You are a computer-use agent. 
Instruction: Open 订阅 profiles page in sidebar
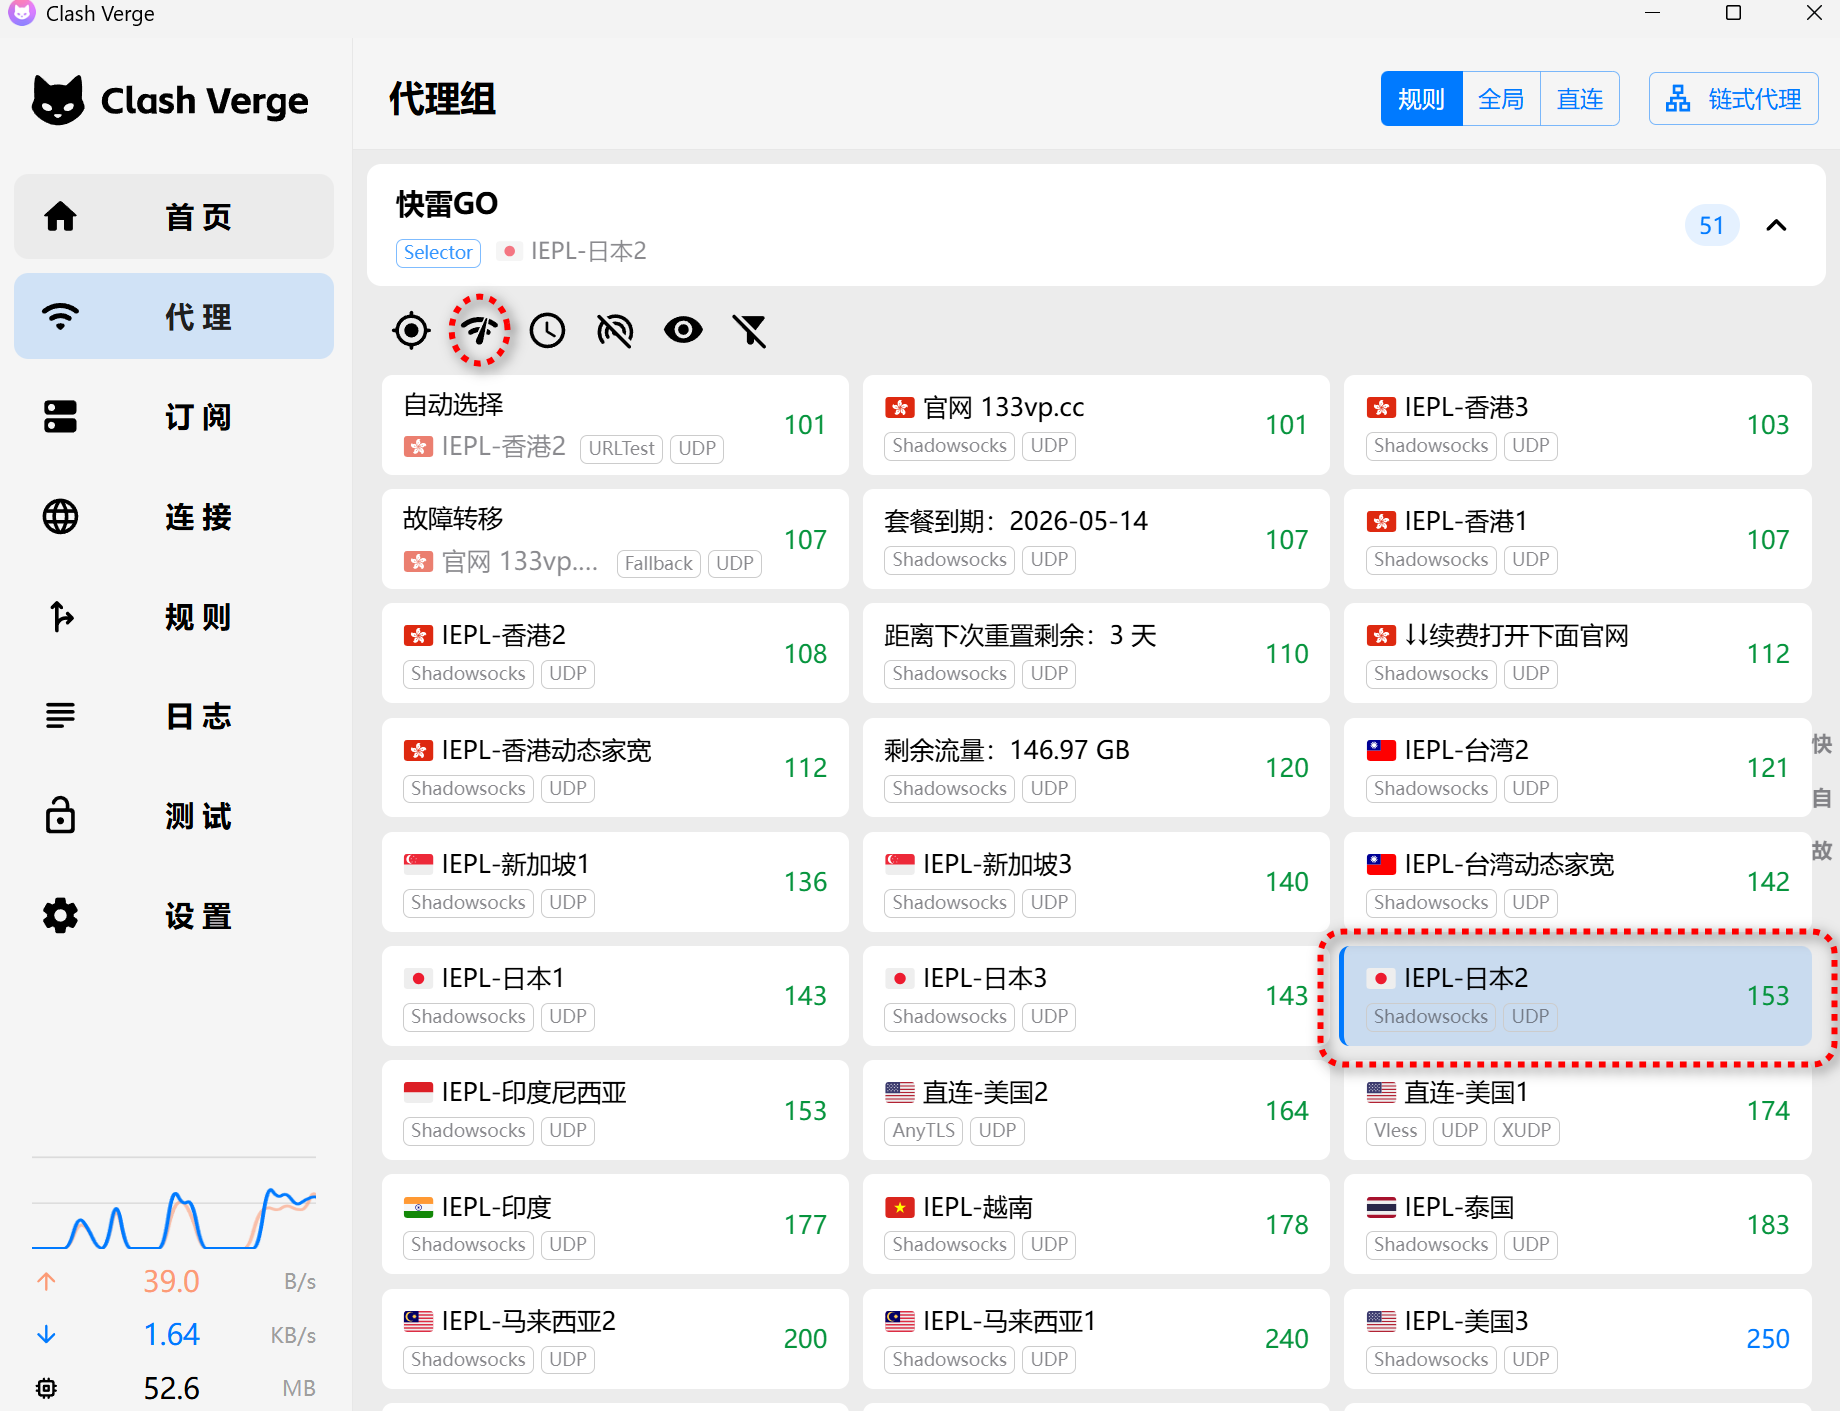point(174,417)
